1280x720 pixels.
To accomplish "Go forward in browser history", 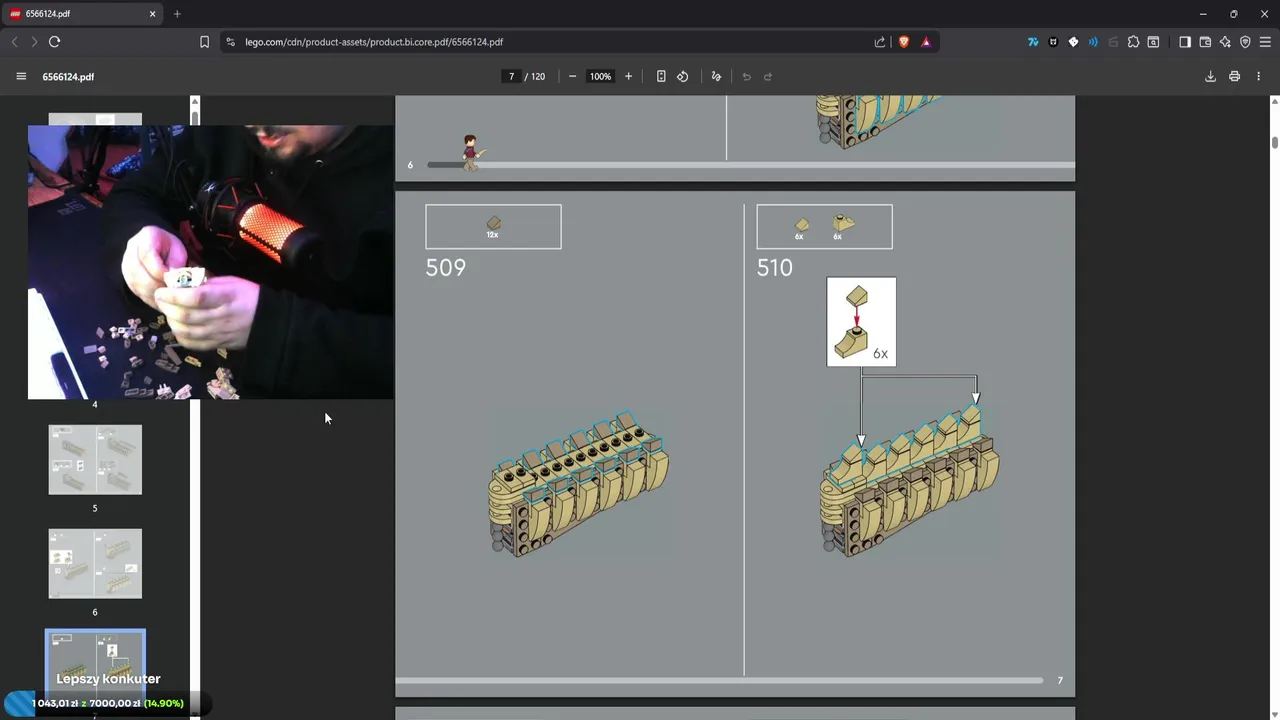I will pyautogui.click(x=34, y=42).
